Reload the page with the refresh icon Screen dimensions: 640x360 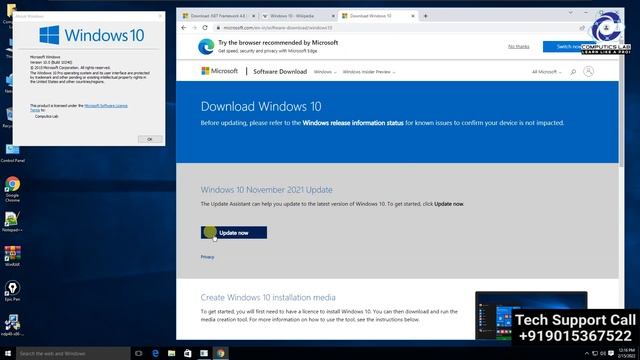[x=205, y=28]
